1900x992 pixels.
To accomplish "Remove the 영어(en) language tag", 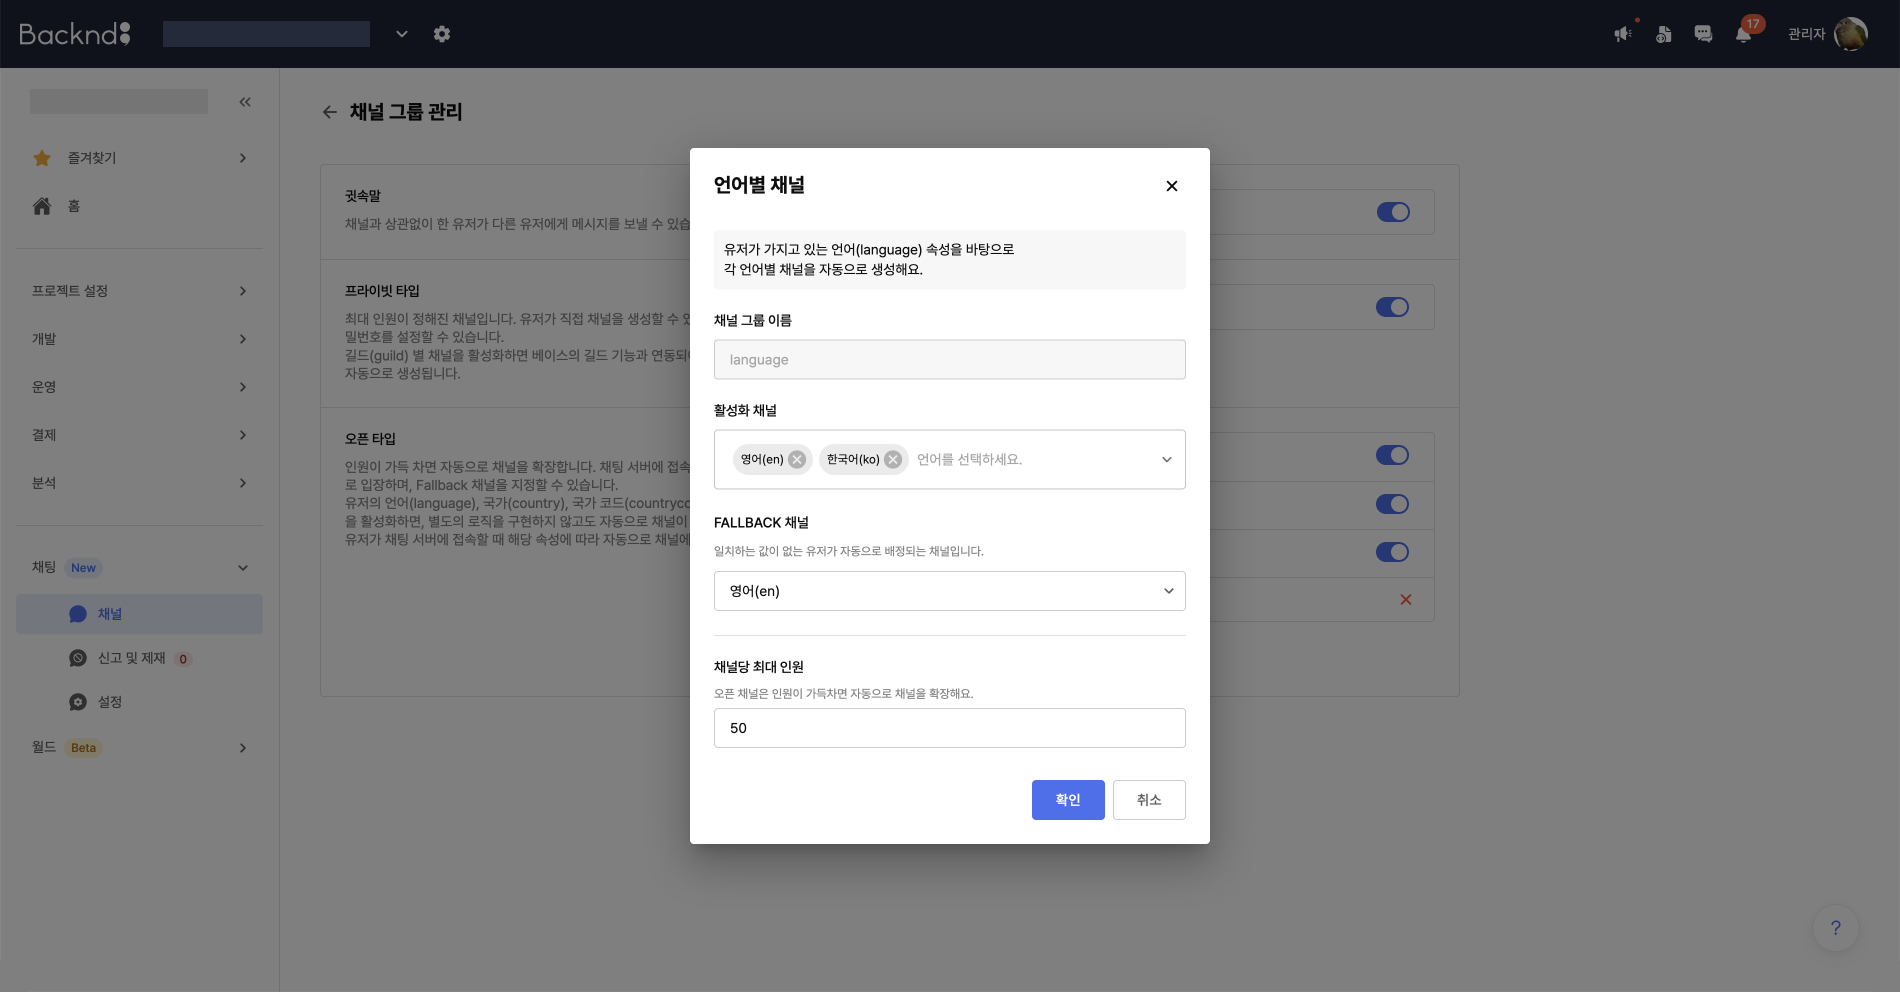I will point(797,459).
